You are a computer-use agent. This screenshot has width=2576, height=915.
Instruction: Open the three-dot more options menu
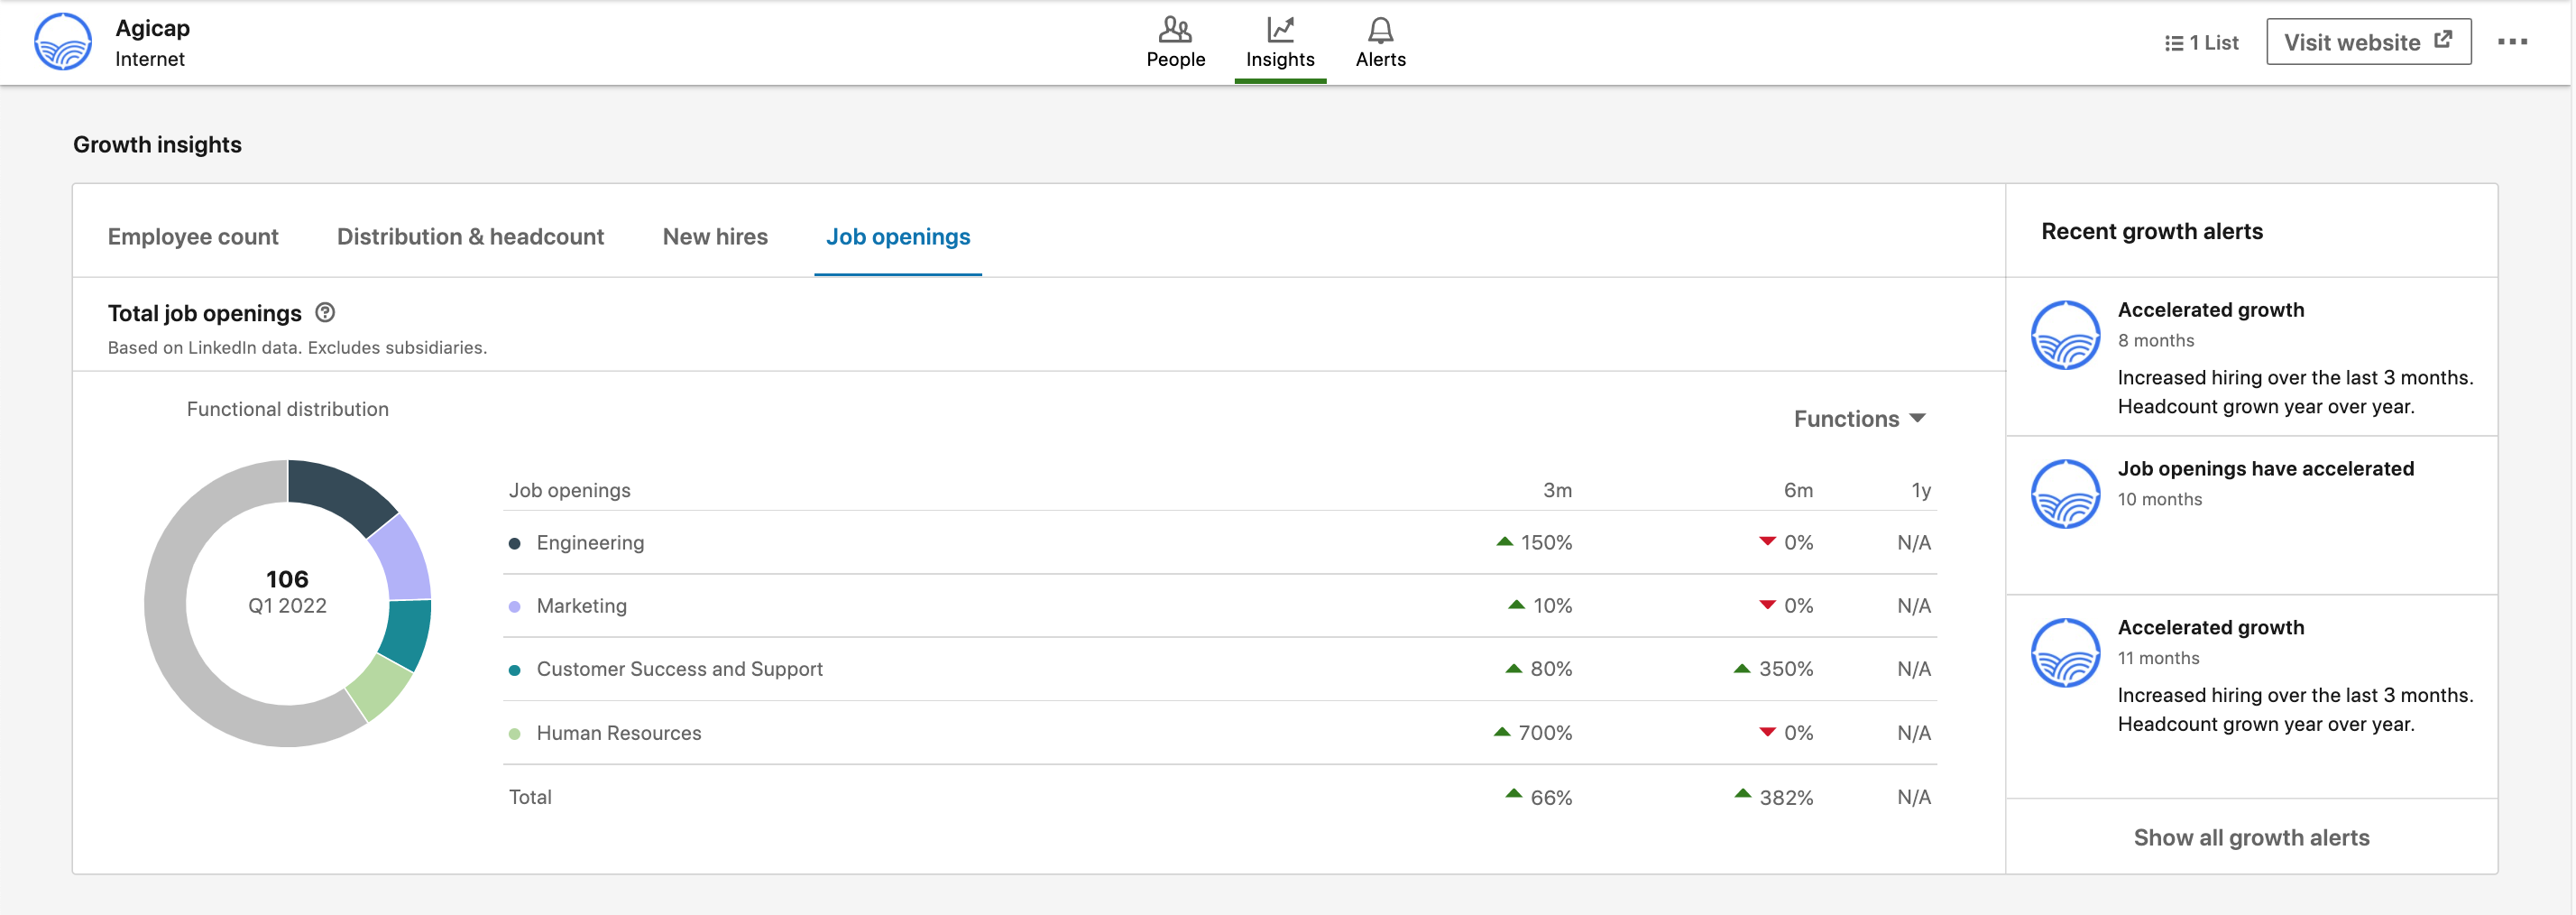click(x=2512, y=42)
